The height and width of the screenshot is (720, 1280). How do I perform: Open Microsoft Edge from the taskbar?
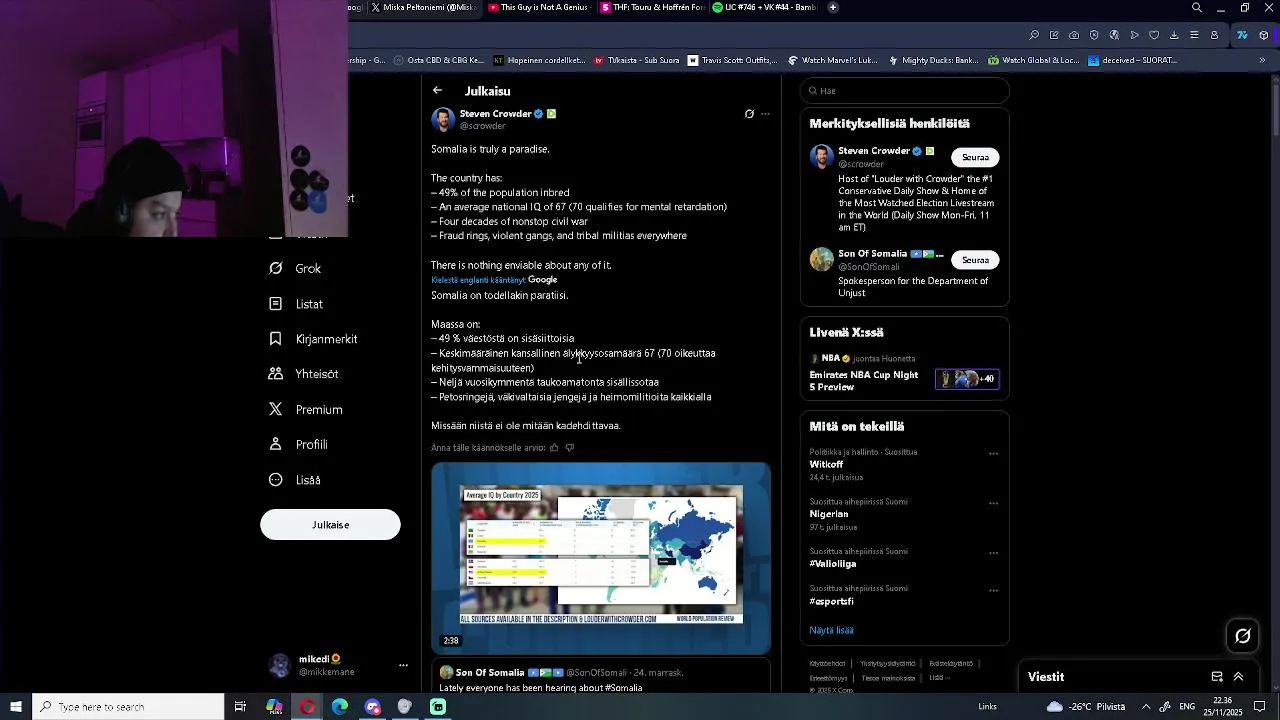(340, 707)
